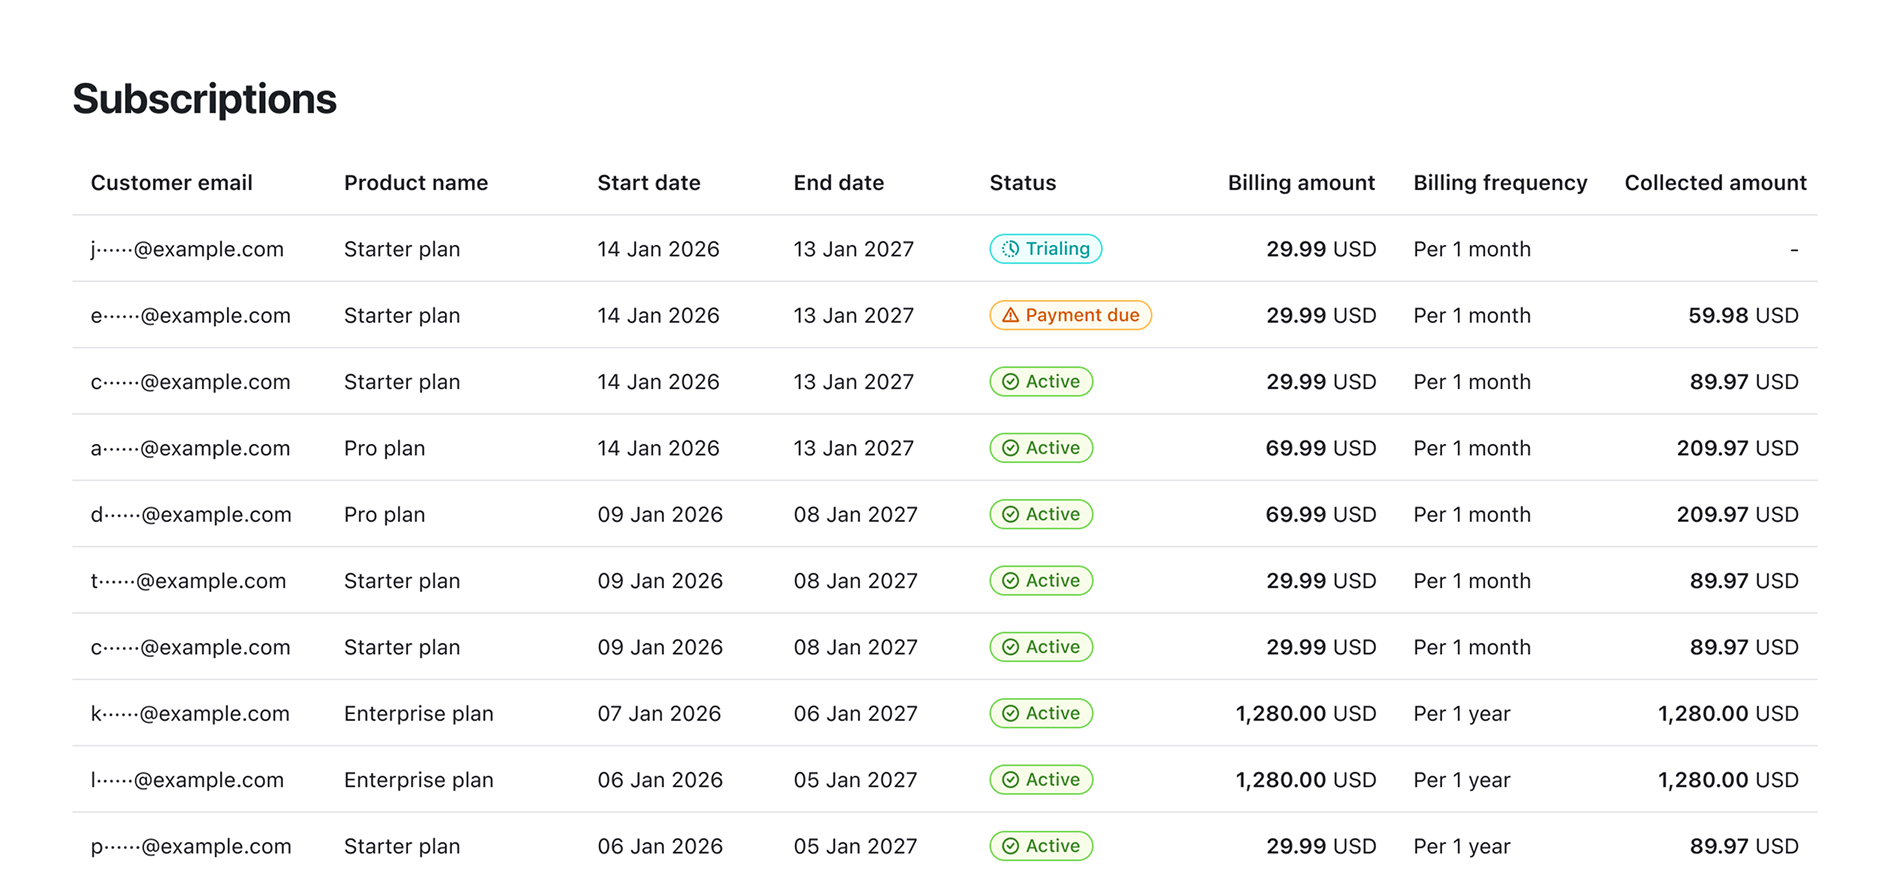Click 89.97 USD collected for p······@example.com

coord(1744,846)
